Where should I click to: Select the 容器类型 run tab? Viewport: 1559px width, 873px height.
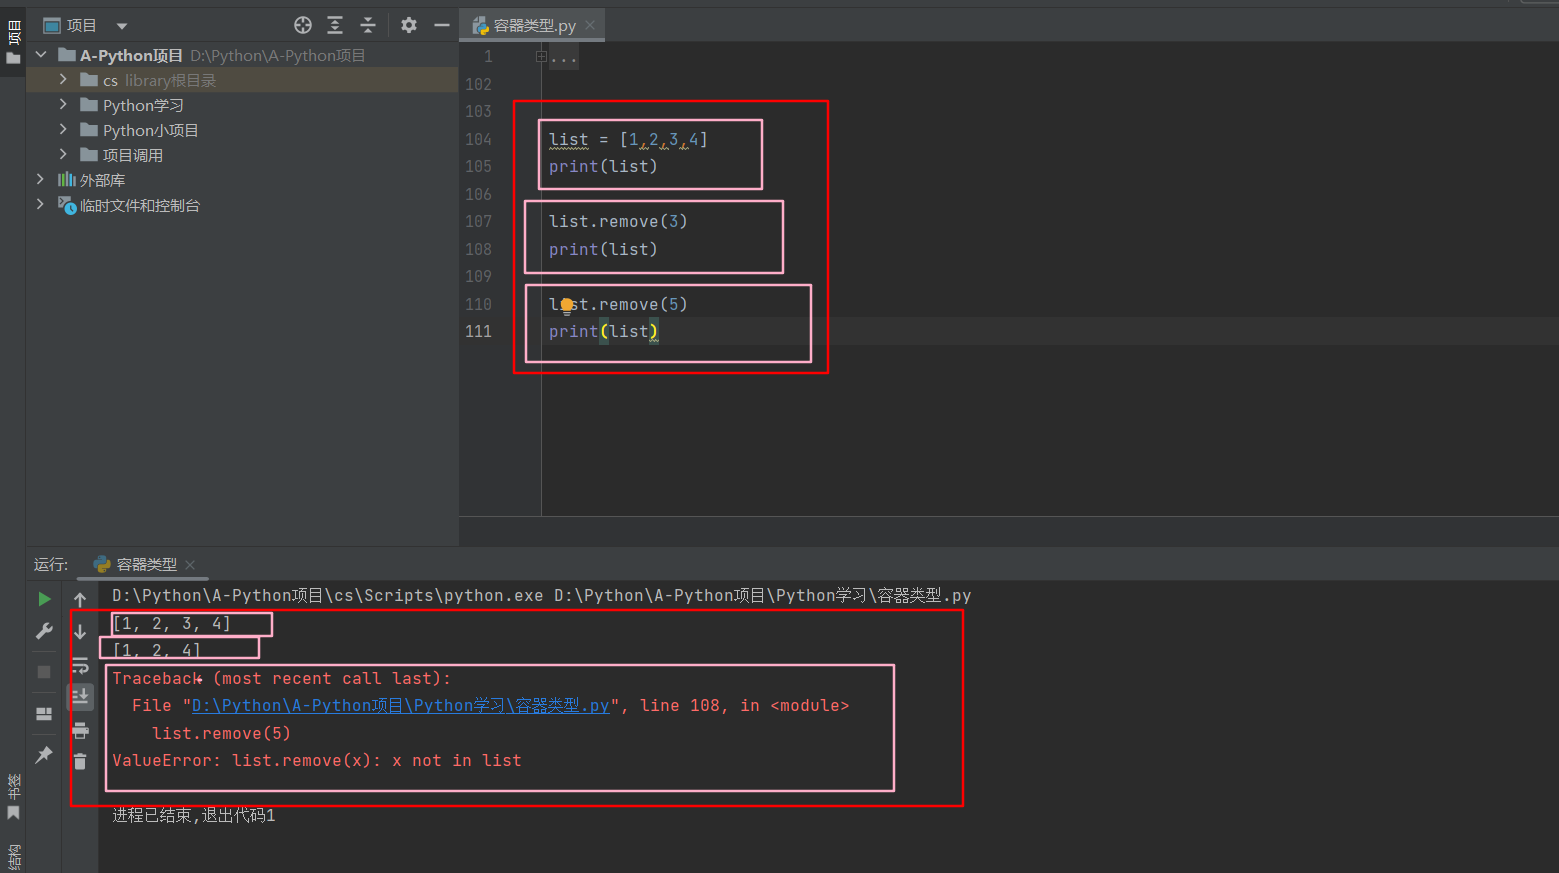click(146, 565)
